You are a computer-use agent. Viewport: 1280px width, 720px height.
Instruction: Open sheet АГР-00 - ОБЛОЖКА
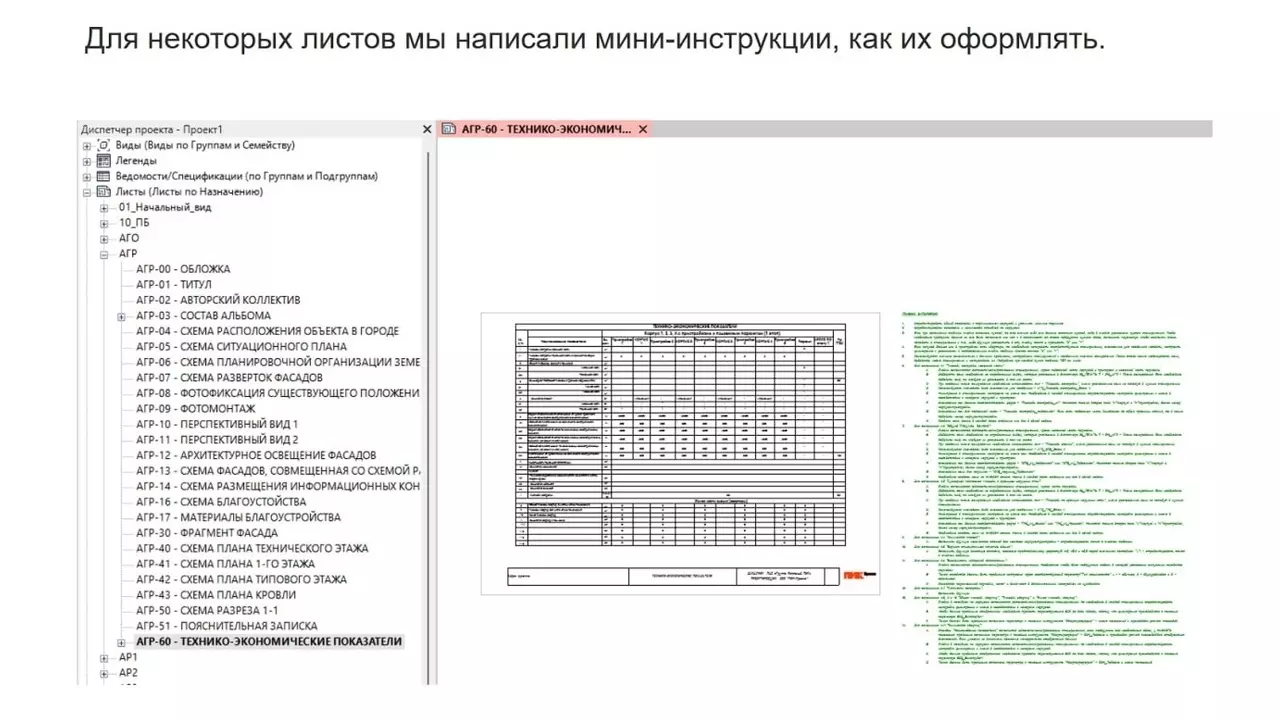[183, 269]
